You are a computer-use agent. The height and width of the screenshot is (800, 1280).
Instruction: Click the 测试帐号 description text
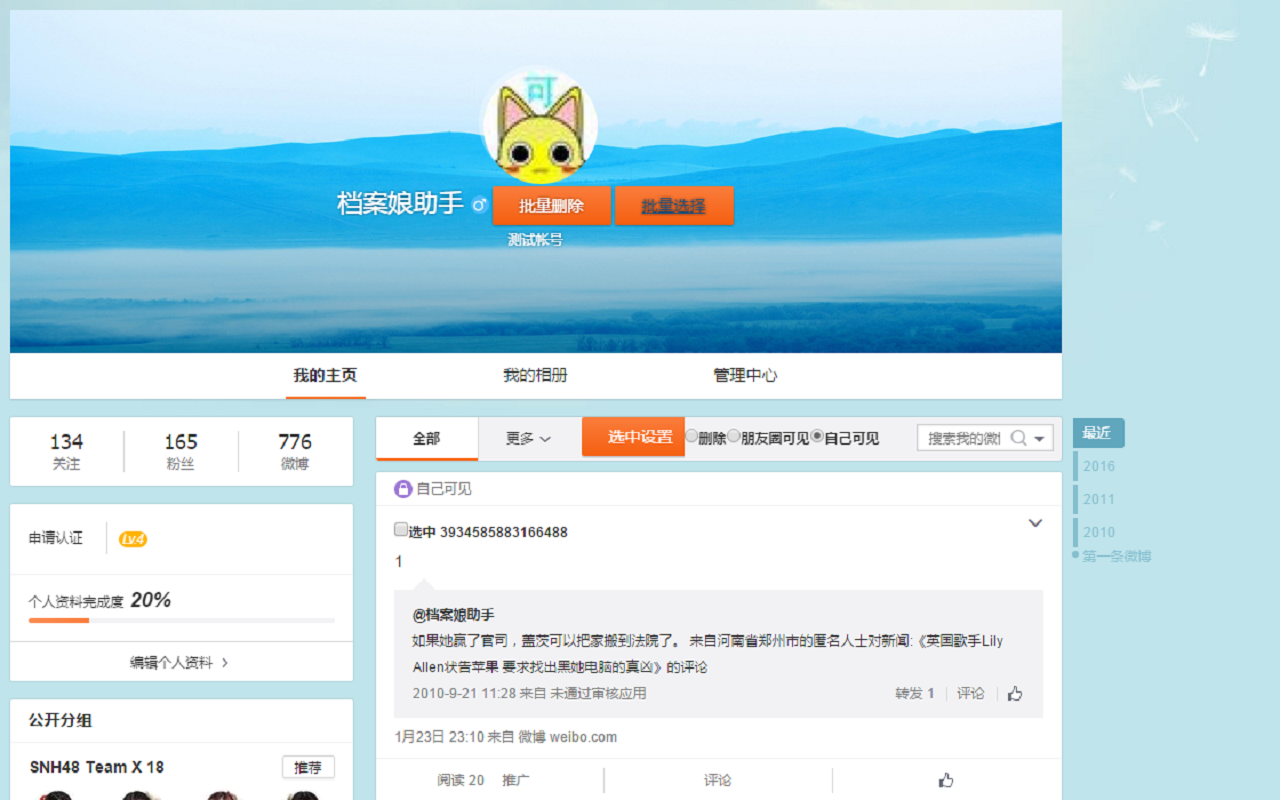(535, 240)
